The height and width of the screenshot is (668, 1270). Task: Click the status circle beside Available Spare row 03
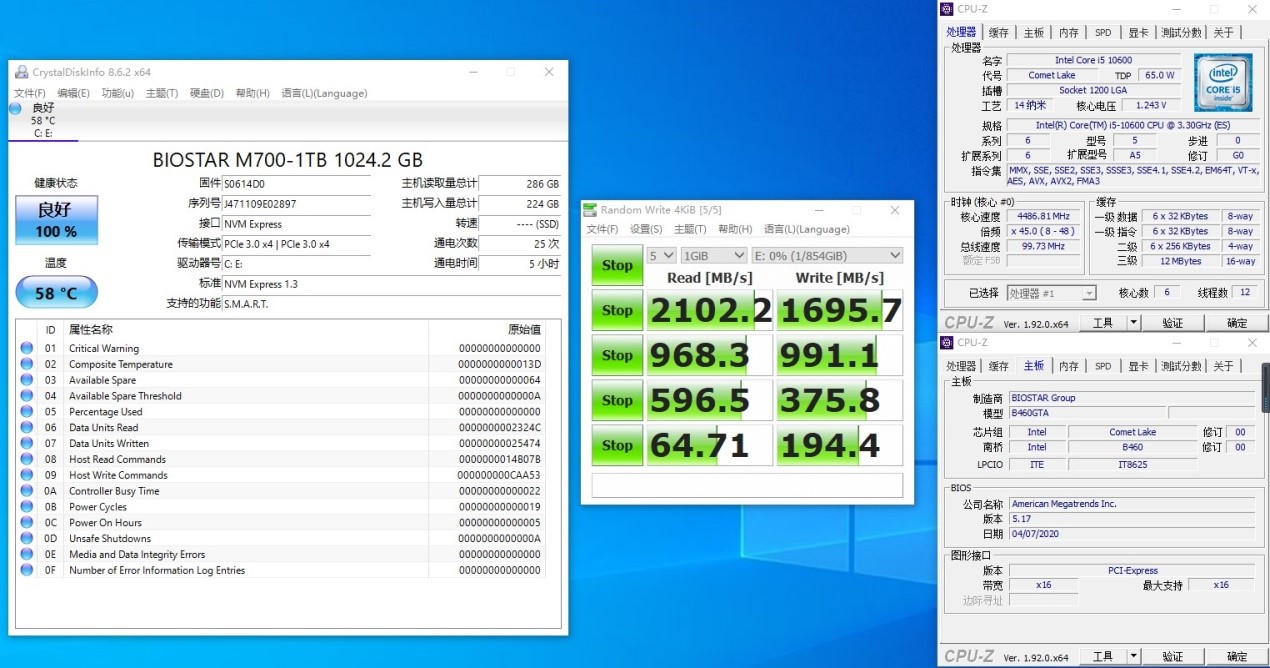26,380
